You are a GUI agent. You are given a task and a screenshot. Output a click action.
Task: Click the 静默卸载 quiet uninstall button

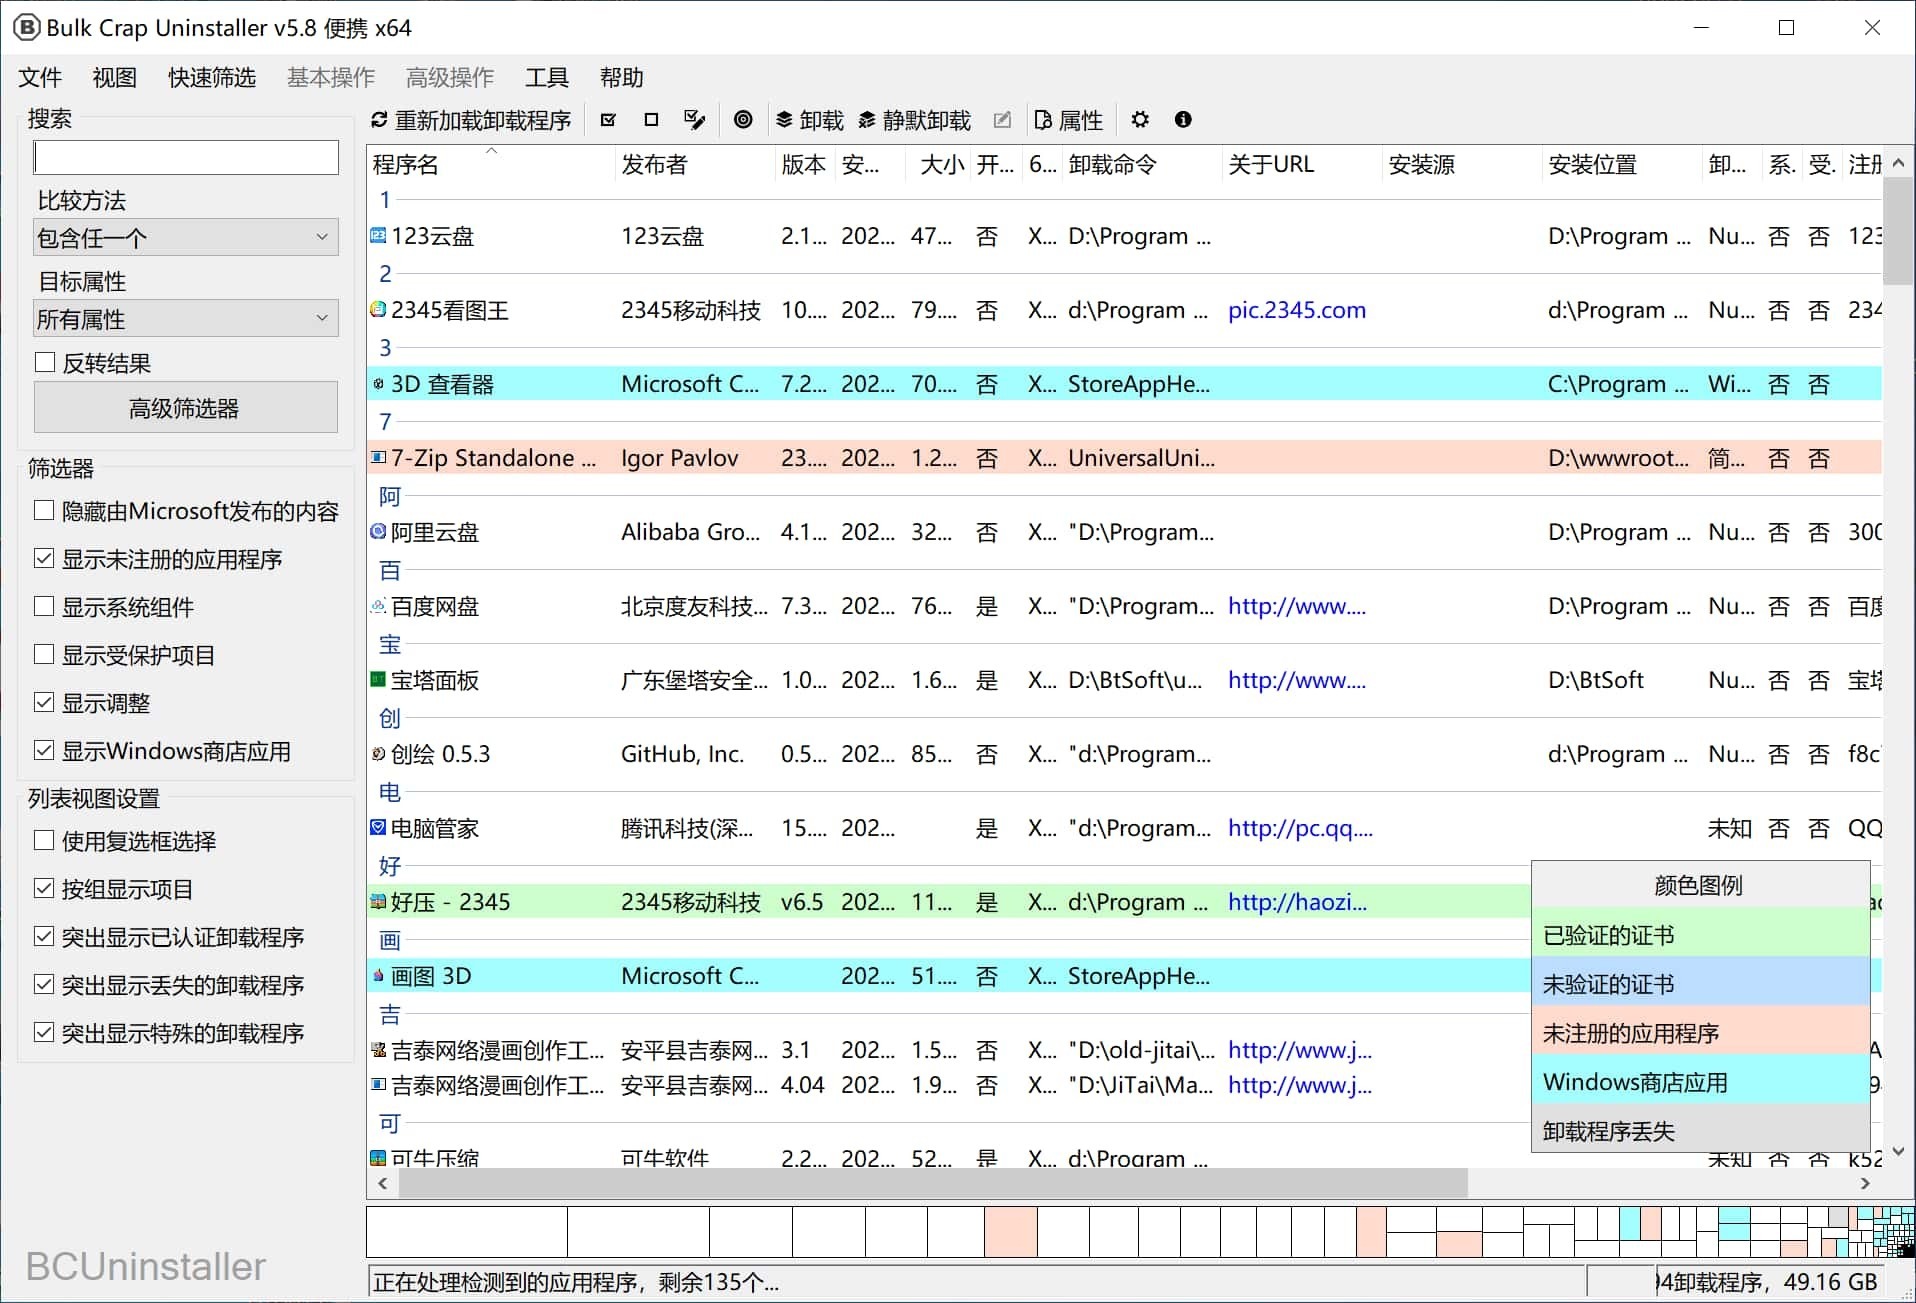(x=914, y=120)
